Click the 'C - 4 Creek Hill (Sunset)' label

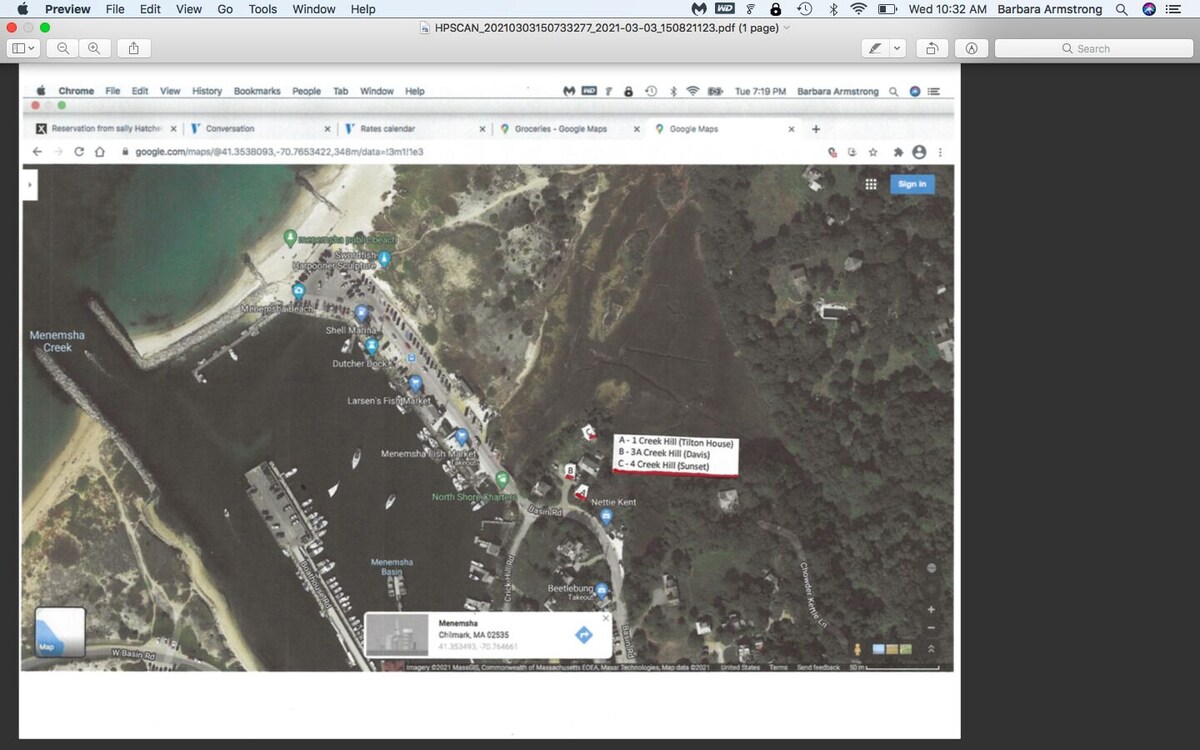coord(664,466)
